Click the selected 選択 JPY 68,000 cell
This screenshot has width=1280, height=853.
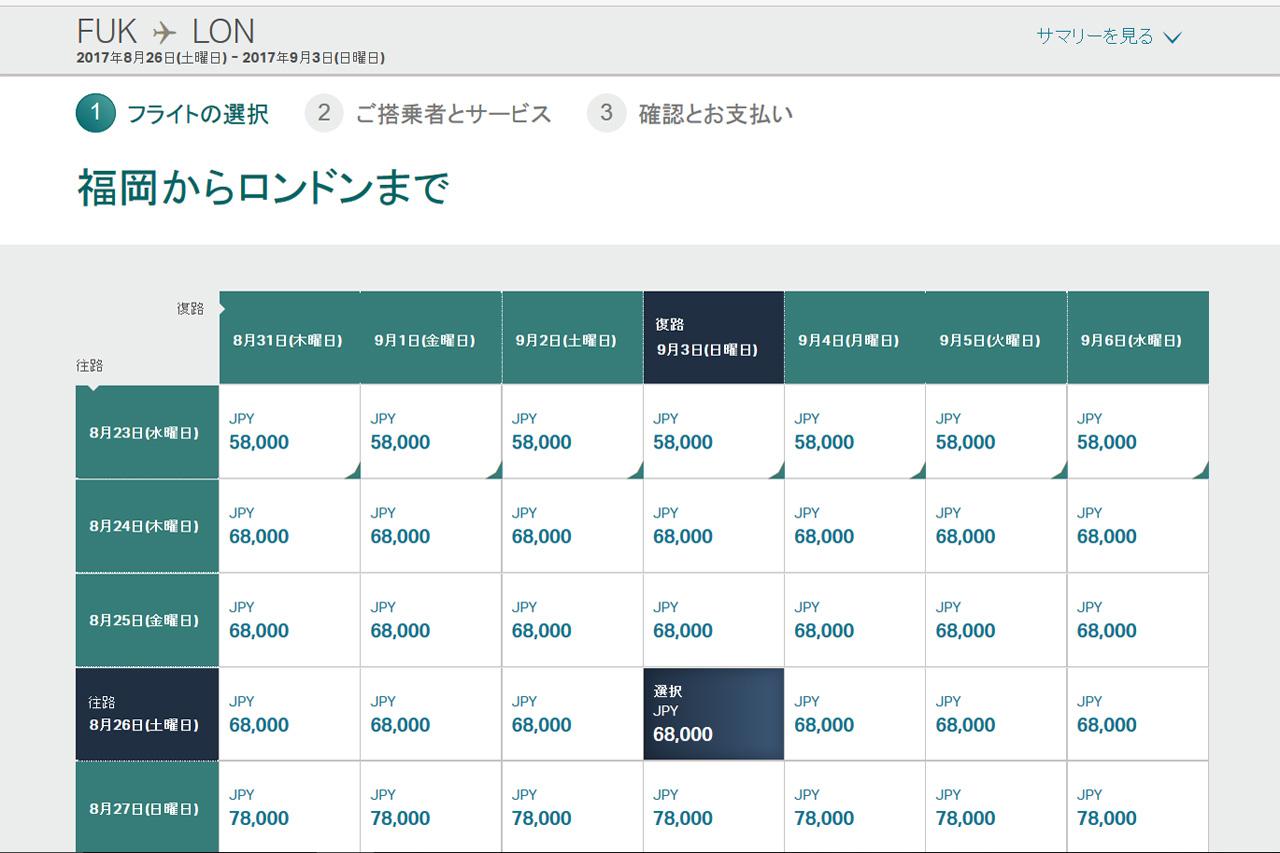(x=713, y=714)
